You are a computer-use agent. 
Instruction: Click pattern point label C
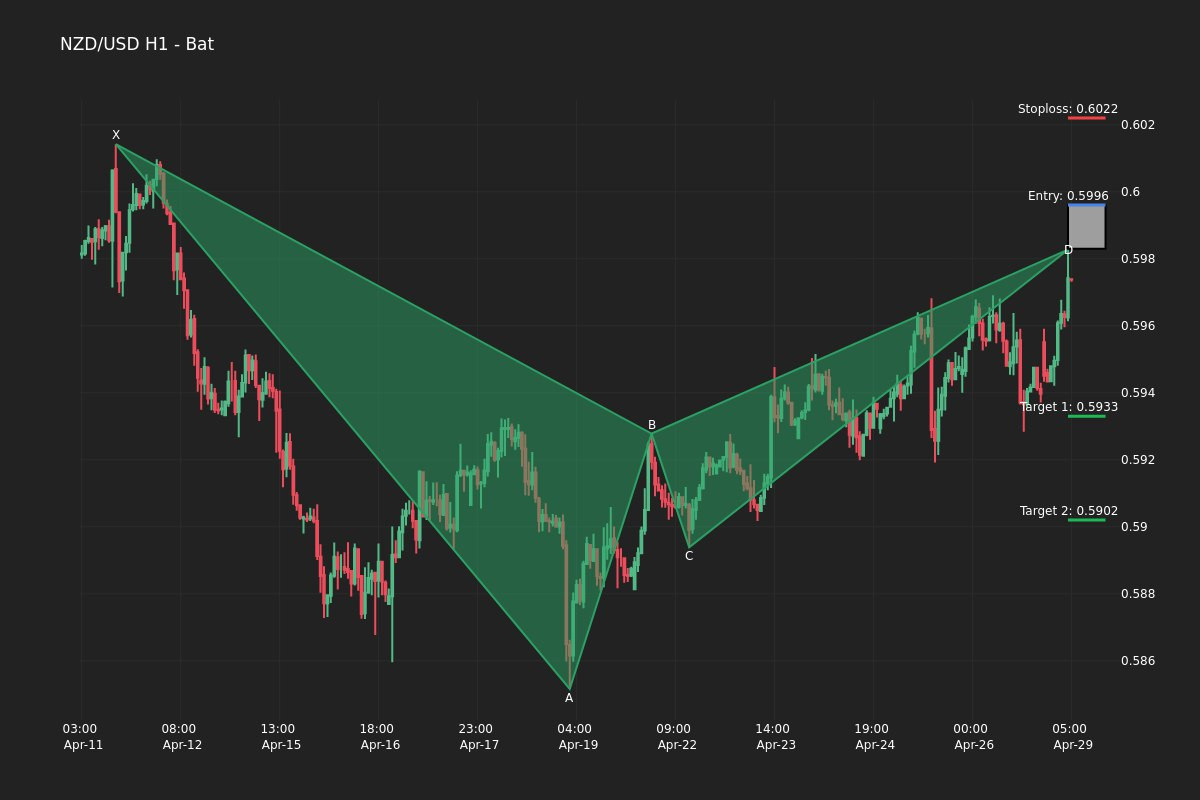[689, 556]
